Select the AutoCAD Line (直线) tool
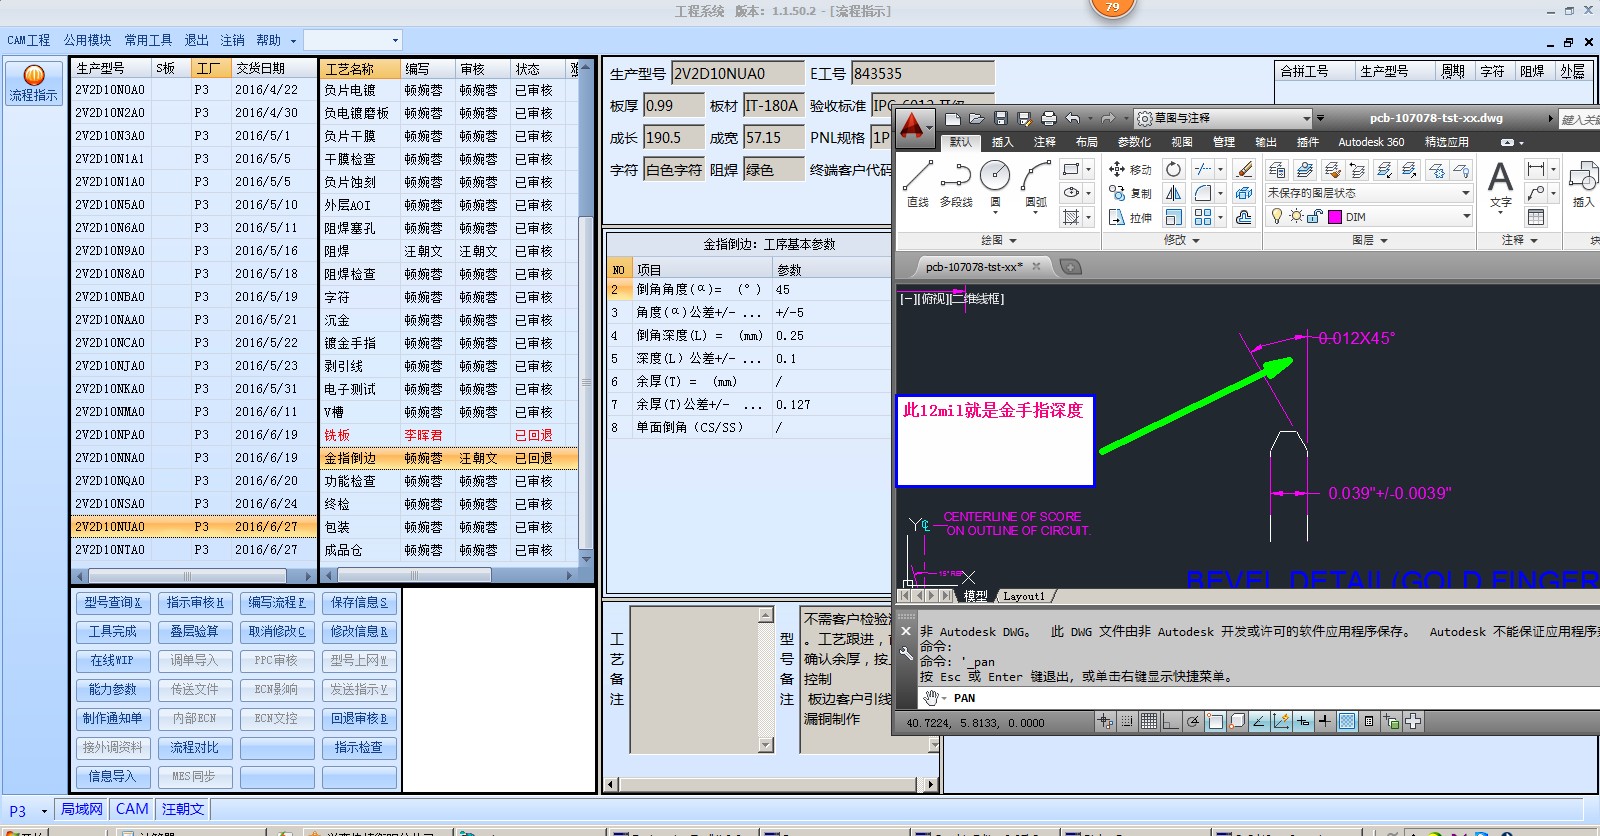Image resolution: width=1600 pixels, height=836 pixels. [917, 183]
